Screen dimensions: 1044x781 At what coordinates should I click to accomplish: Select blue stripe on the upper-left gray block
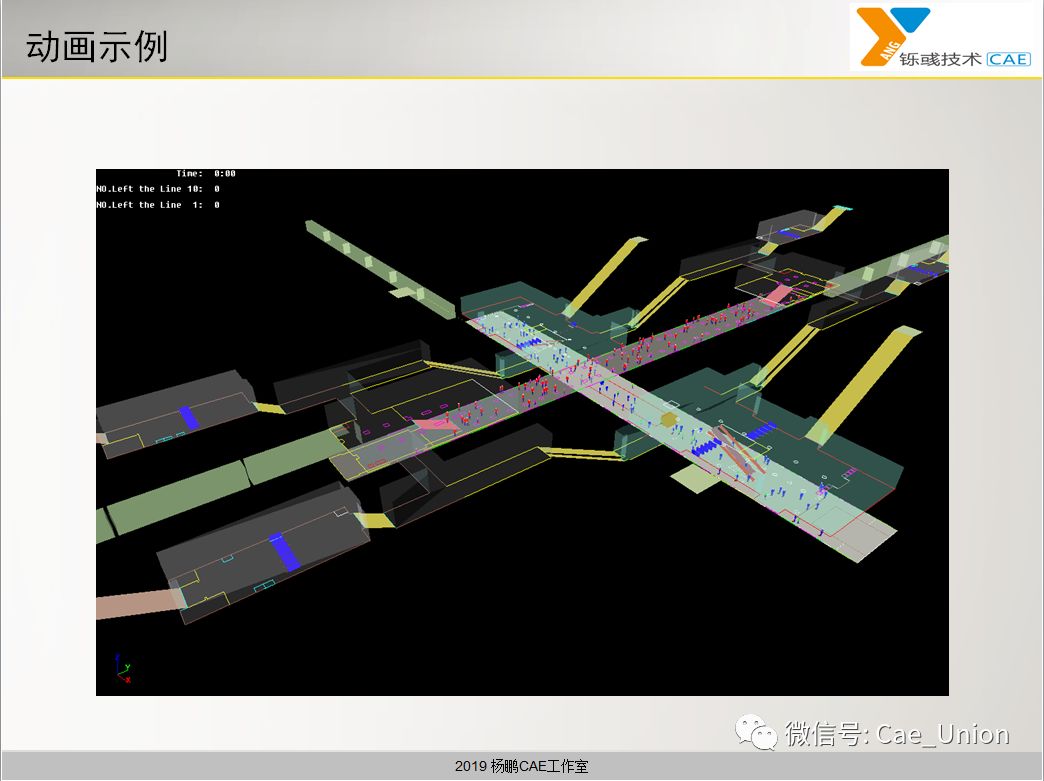click(188, 418)
